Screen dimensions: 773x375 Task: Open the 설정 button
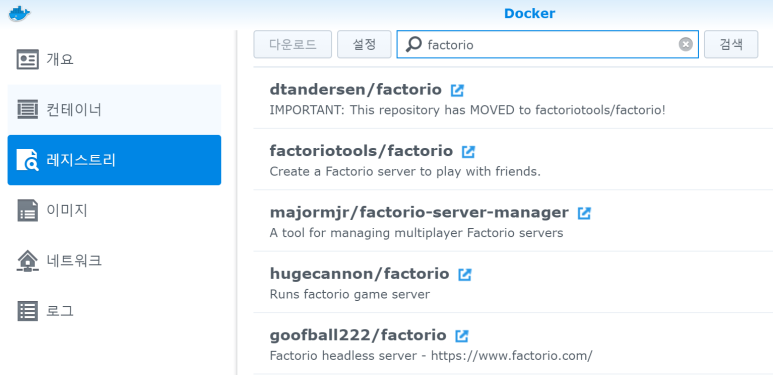[364, 44]
